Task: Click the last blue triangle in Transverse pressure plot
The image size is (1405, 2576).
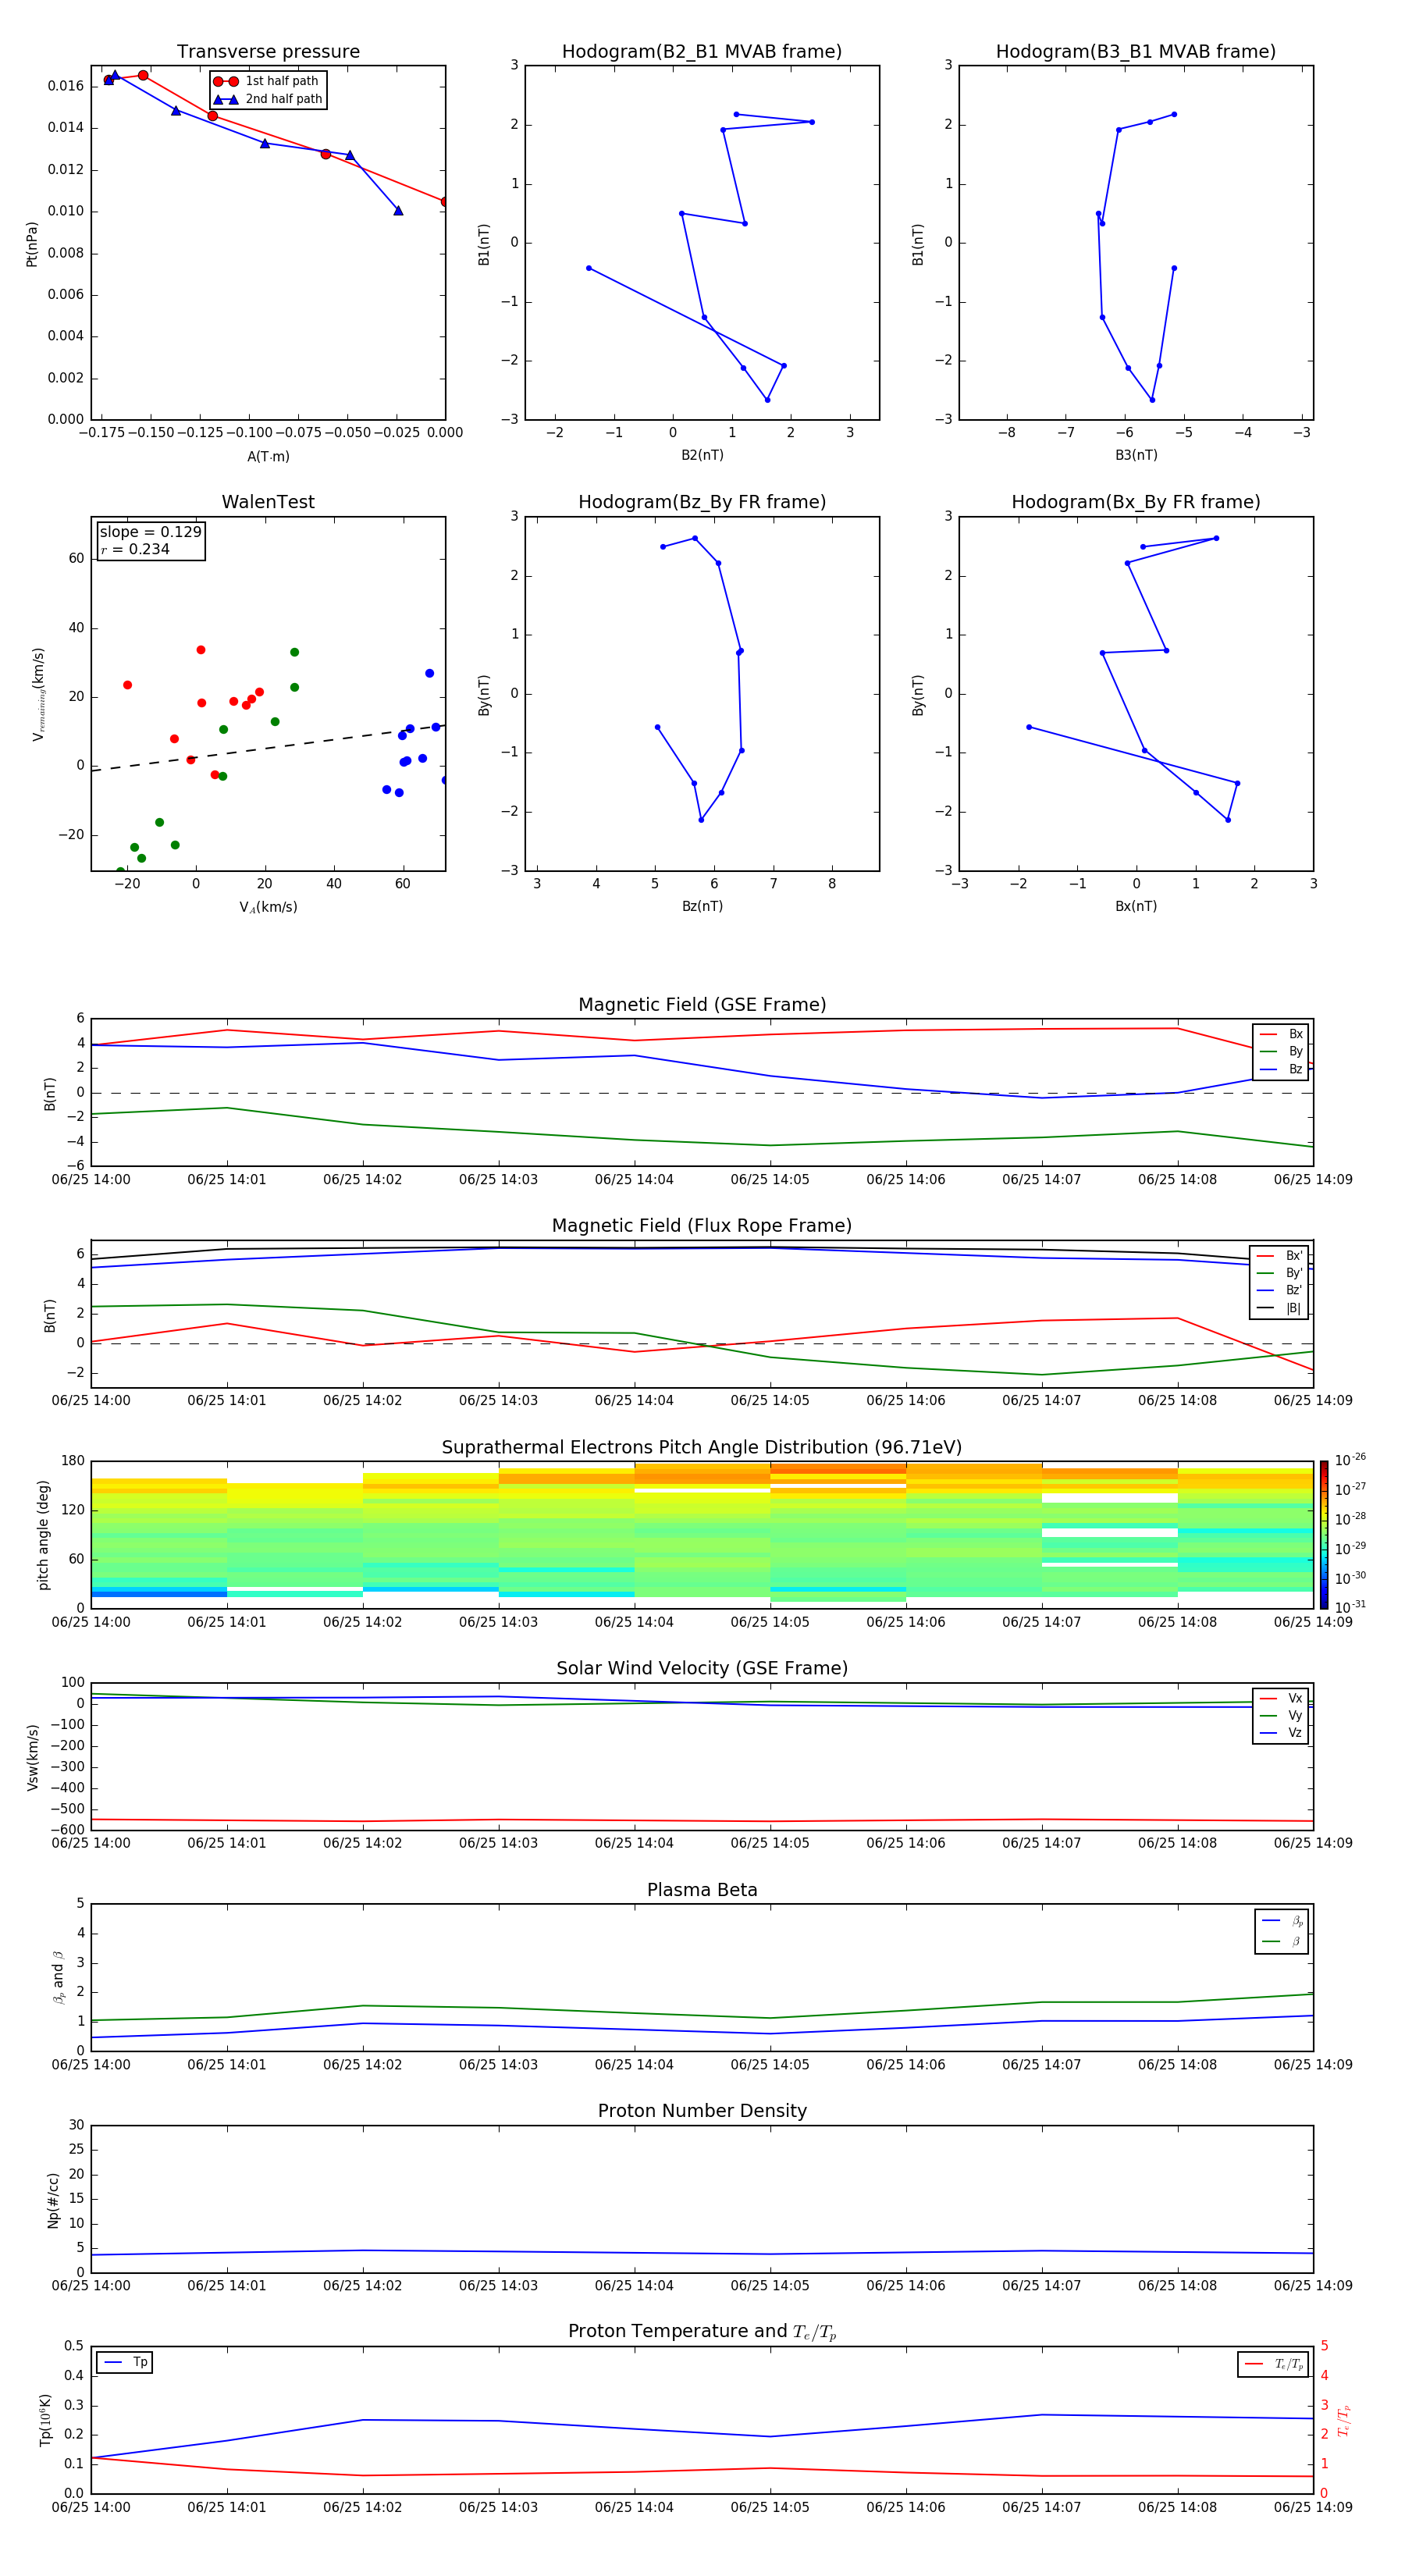Action: (x=398, y=210)
